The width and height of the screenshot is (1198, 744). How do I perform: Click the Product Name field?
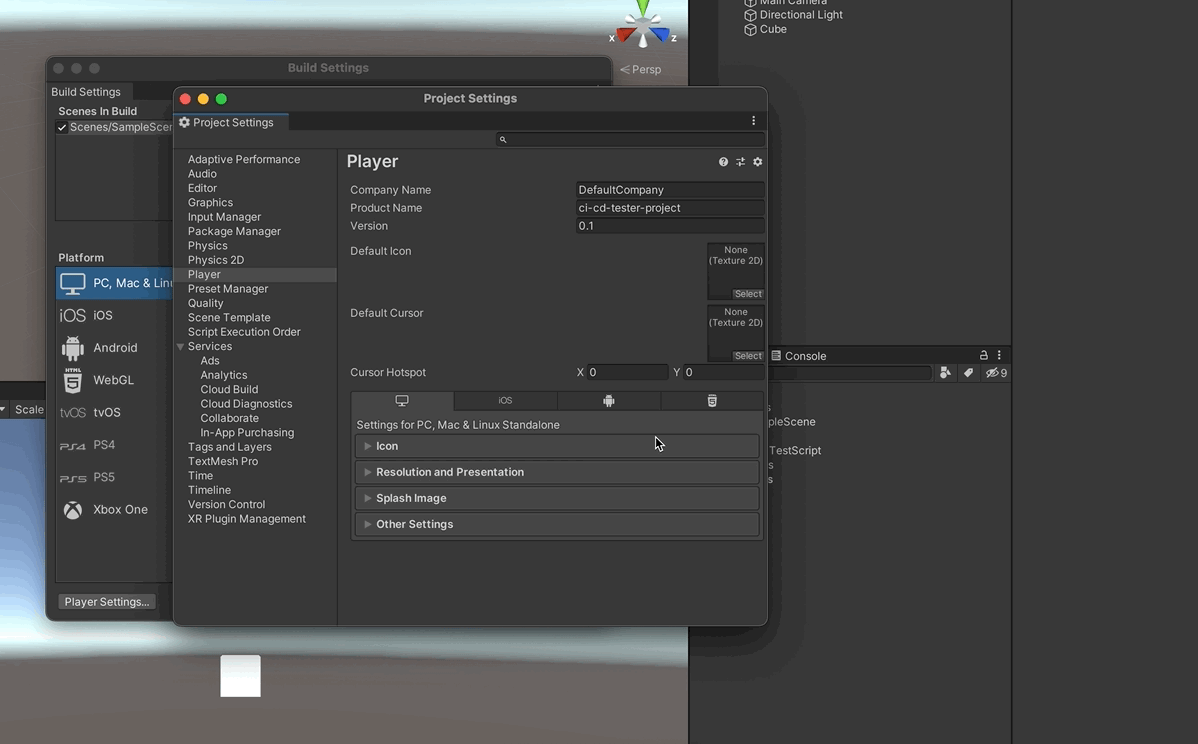pos(670,208)
